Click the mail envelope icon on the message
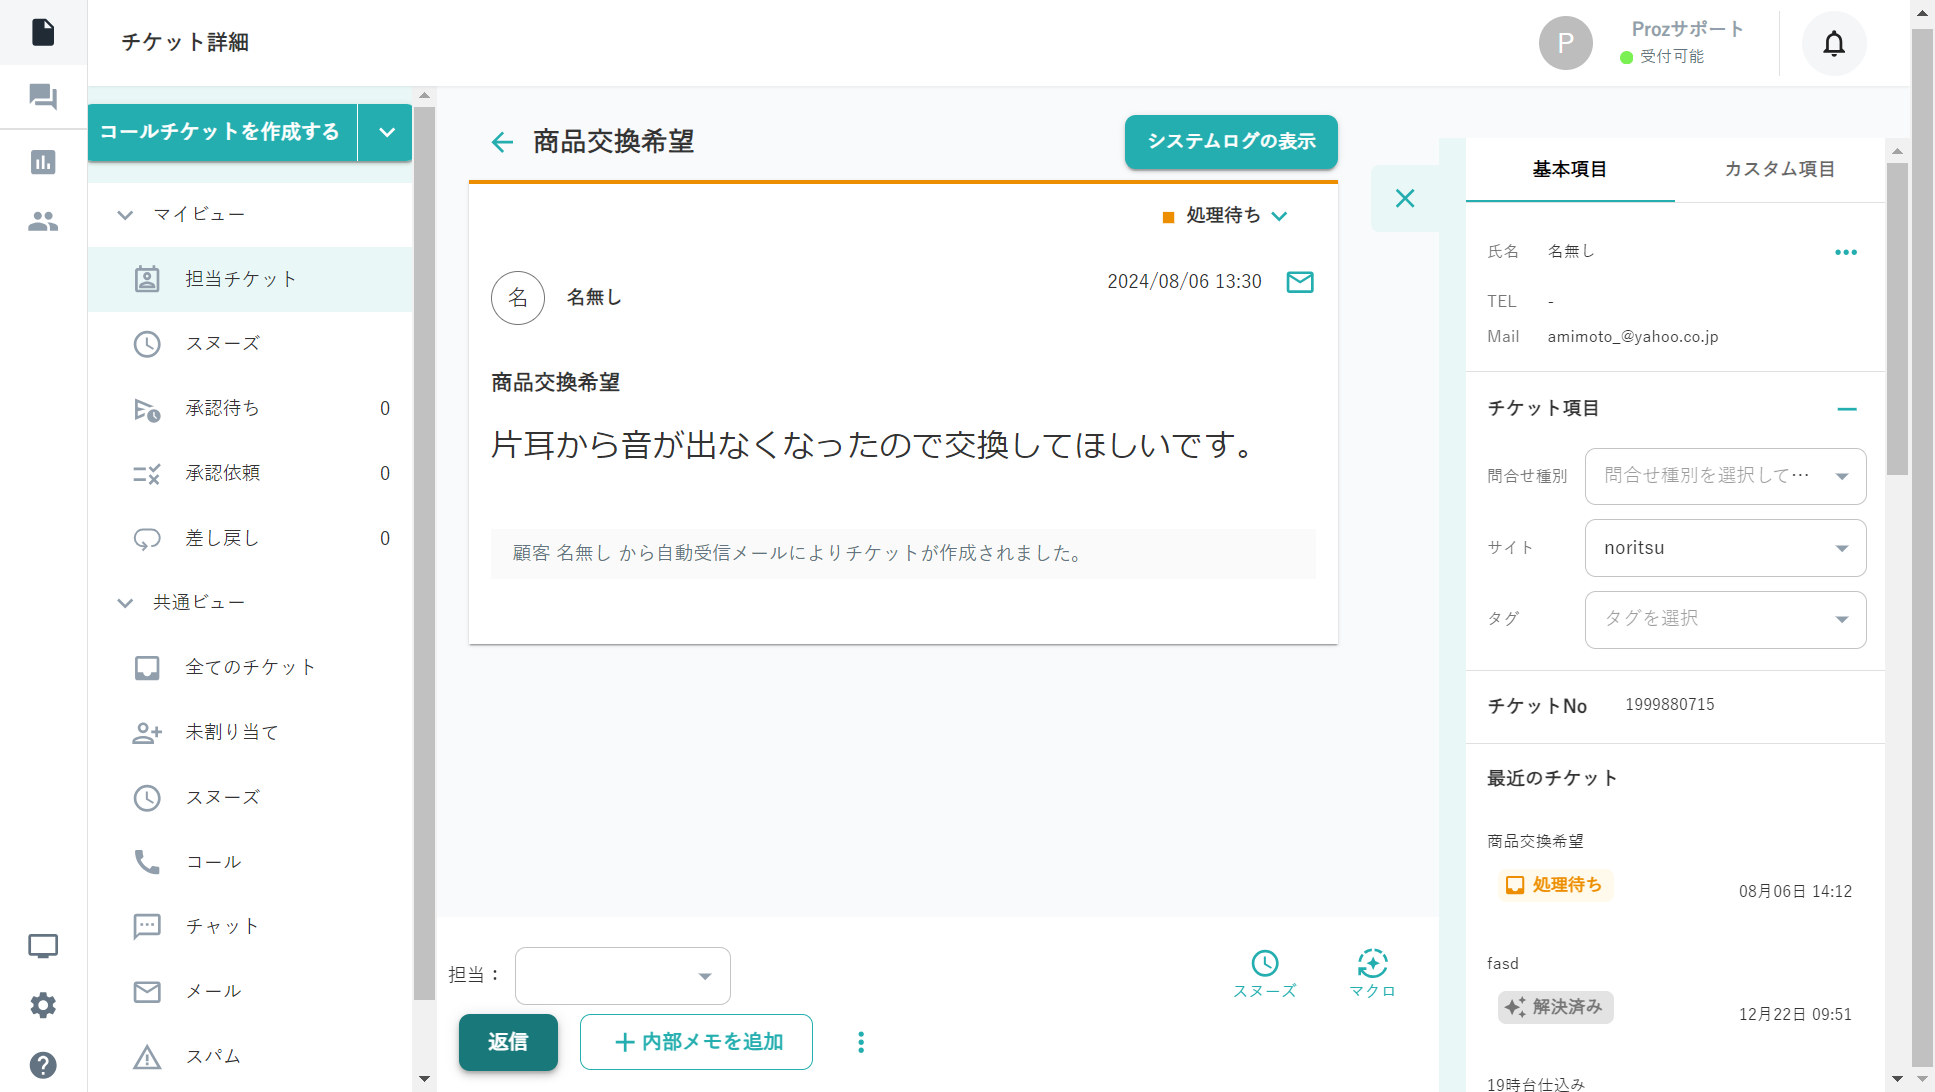This screenshot has height=1092, width=1935. [1299, 282]
